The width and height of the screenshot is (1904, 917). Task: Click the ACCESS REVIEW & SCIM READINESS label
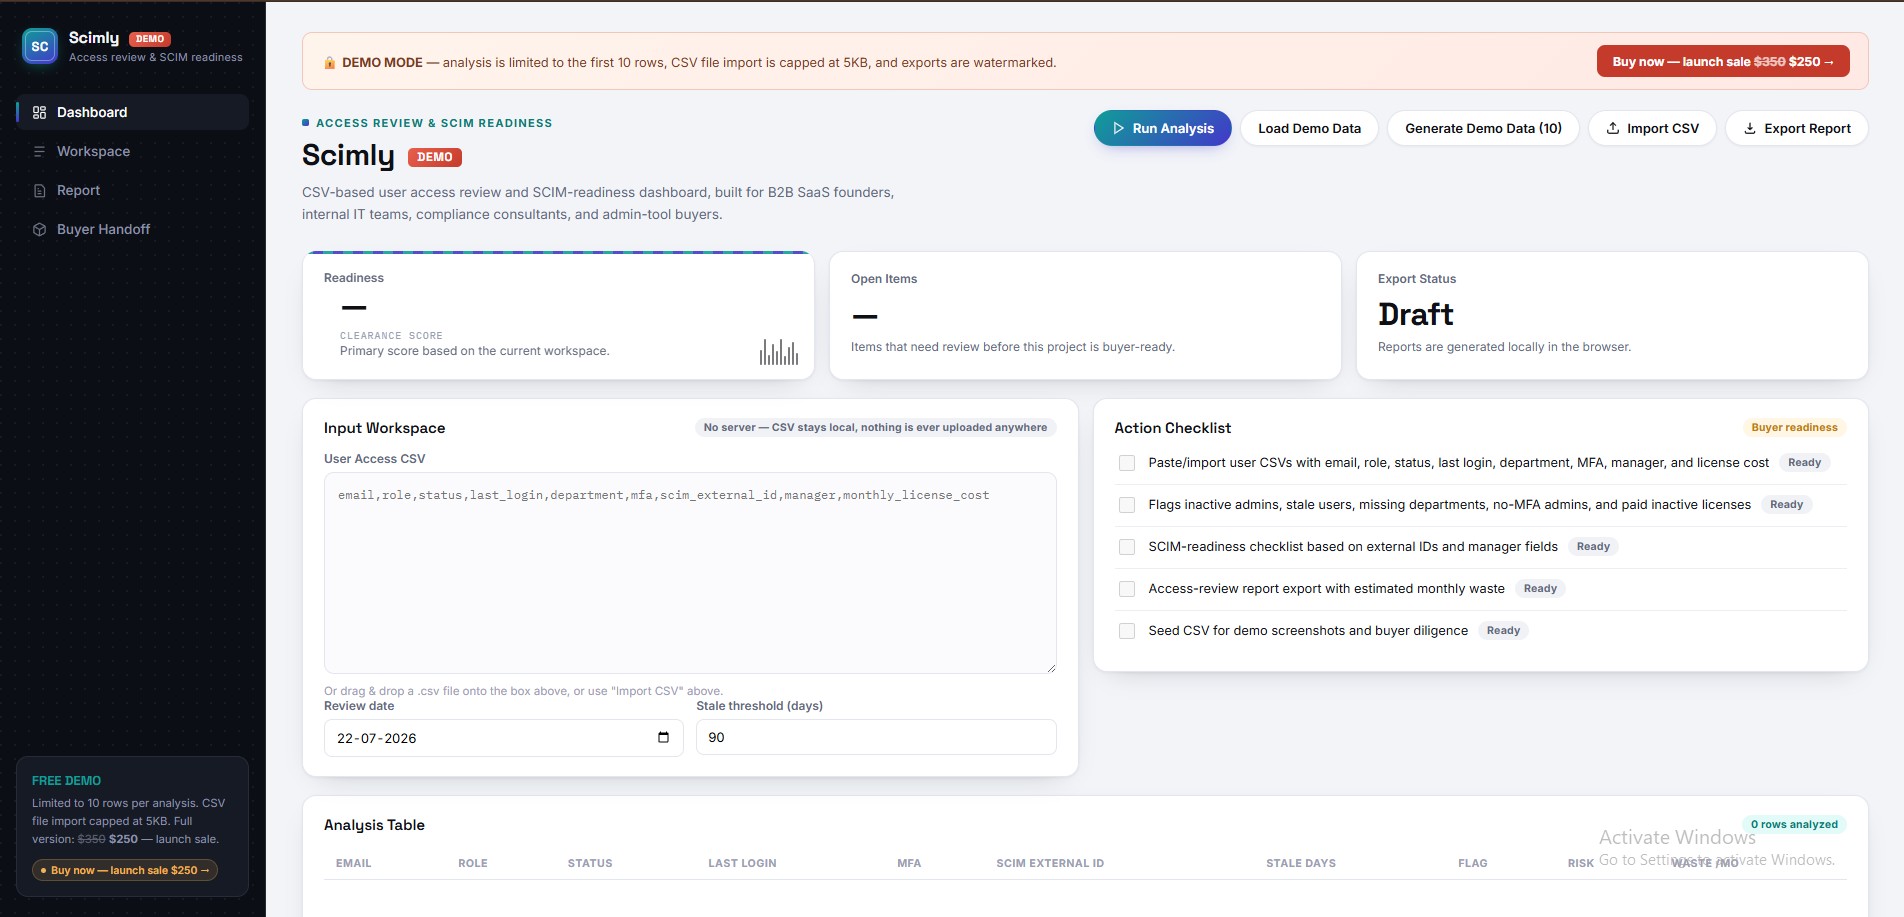click(x=434, y=123)
